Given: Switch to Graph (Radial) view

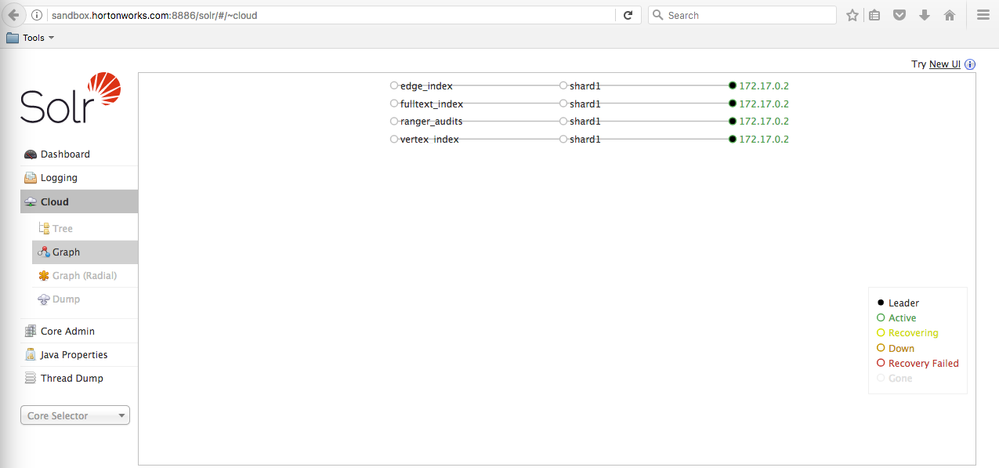Looking at the screenshot, I should (85, 276).
